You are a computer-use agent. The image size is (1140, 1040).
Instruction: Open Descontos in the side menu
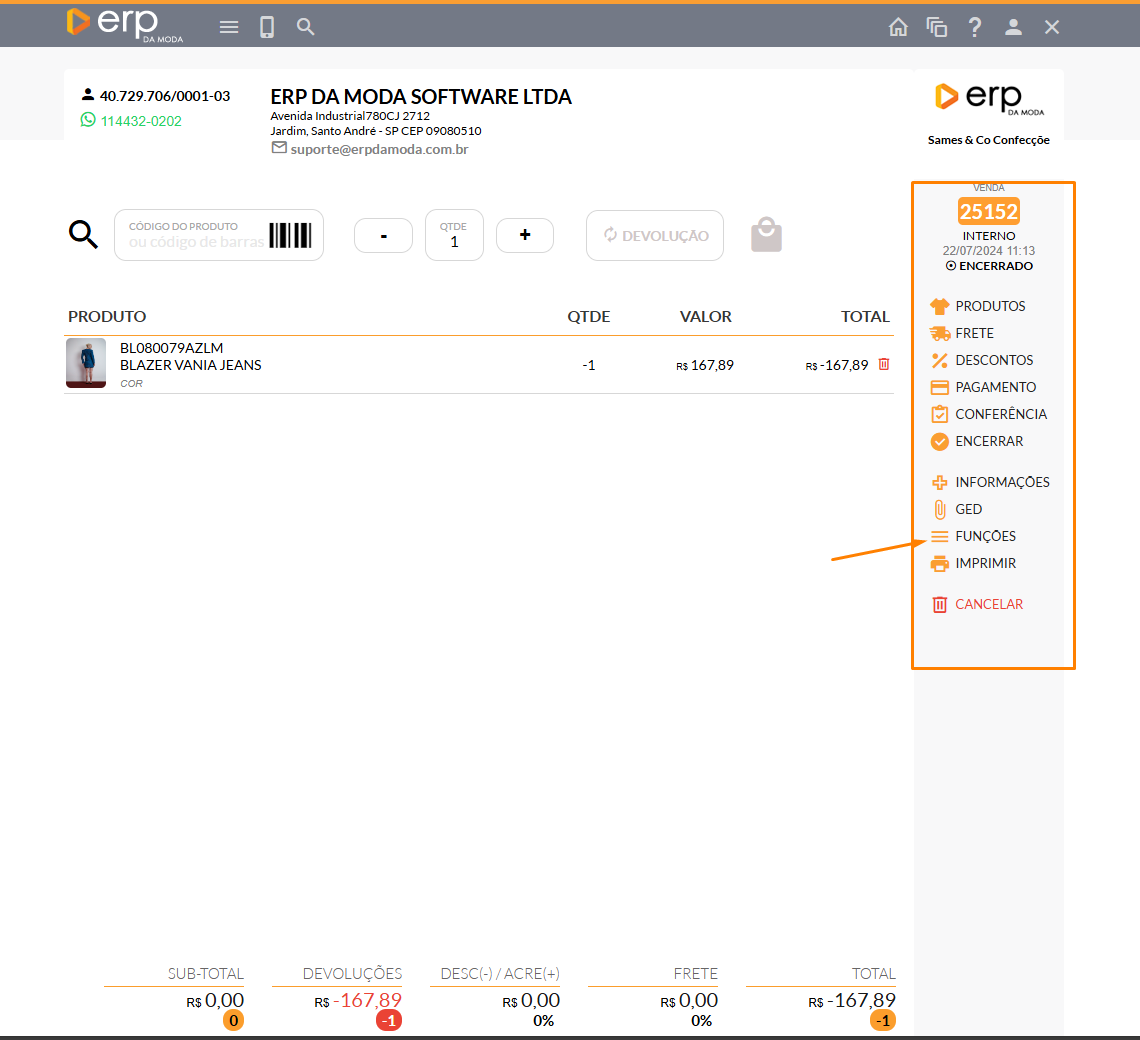(993, 360)
